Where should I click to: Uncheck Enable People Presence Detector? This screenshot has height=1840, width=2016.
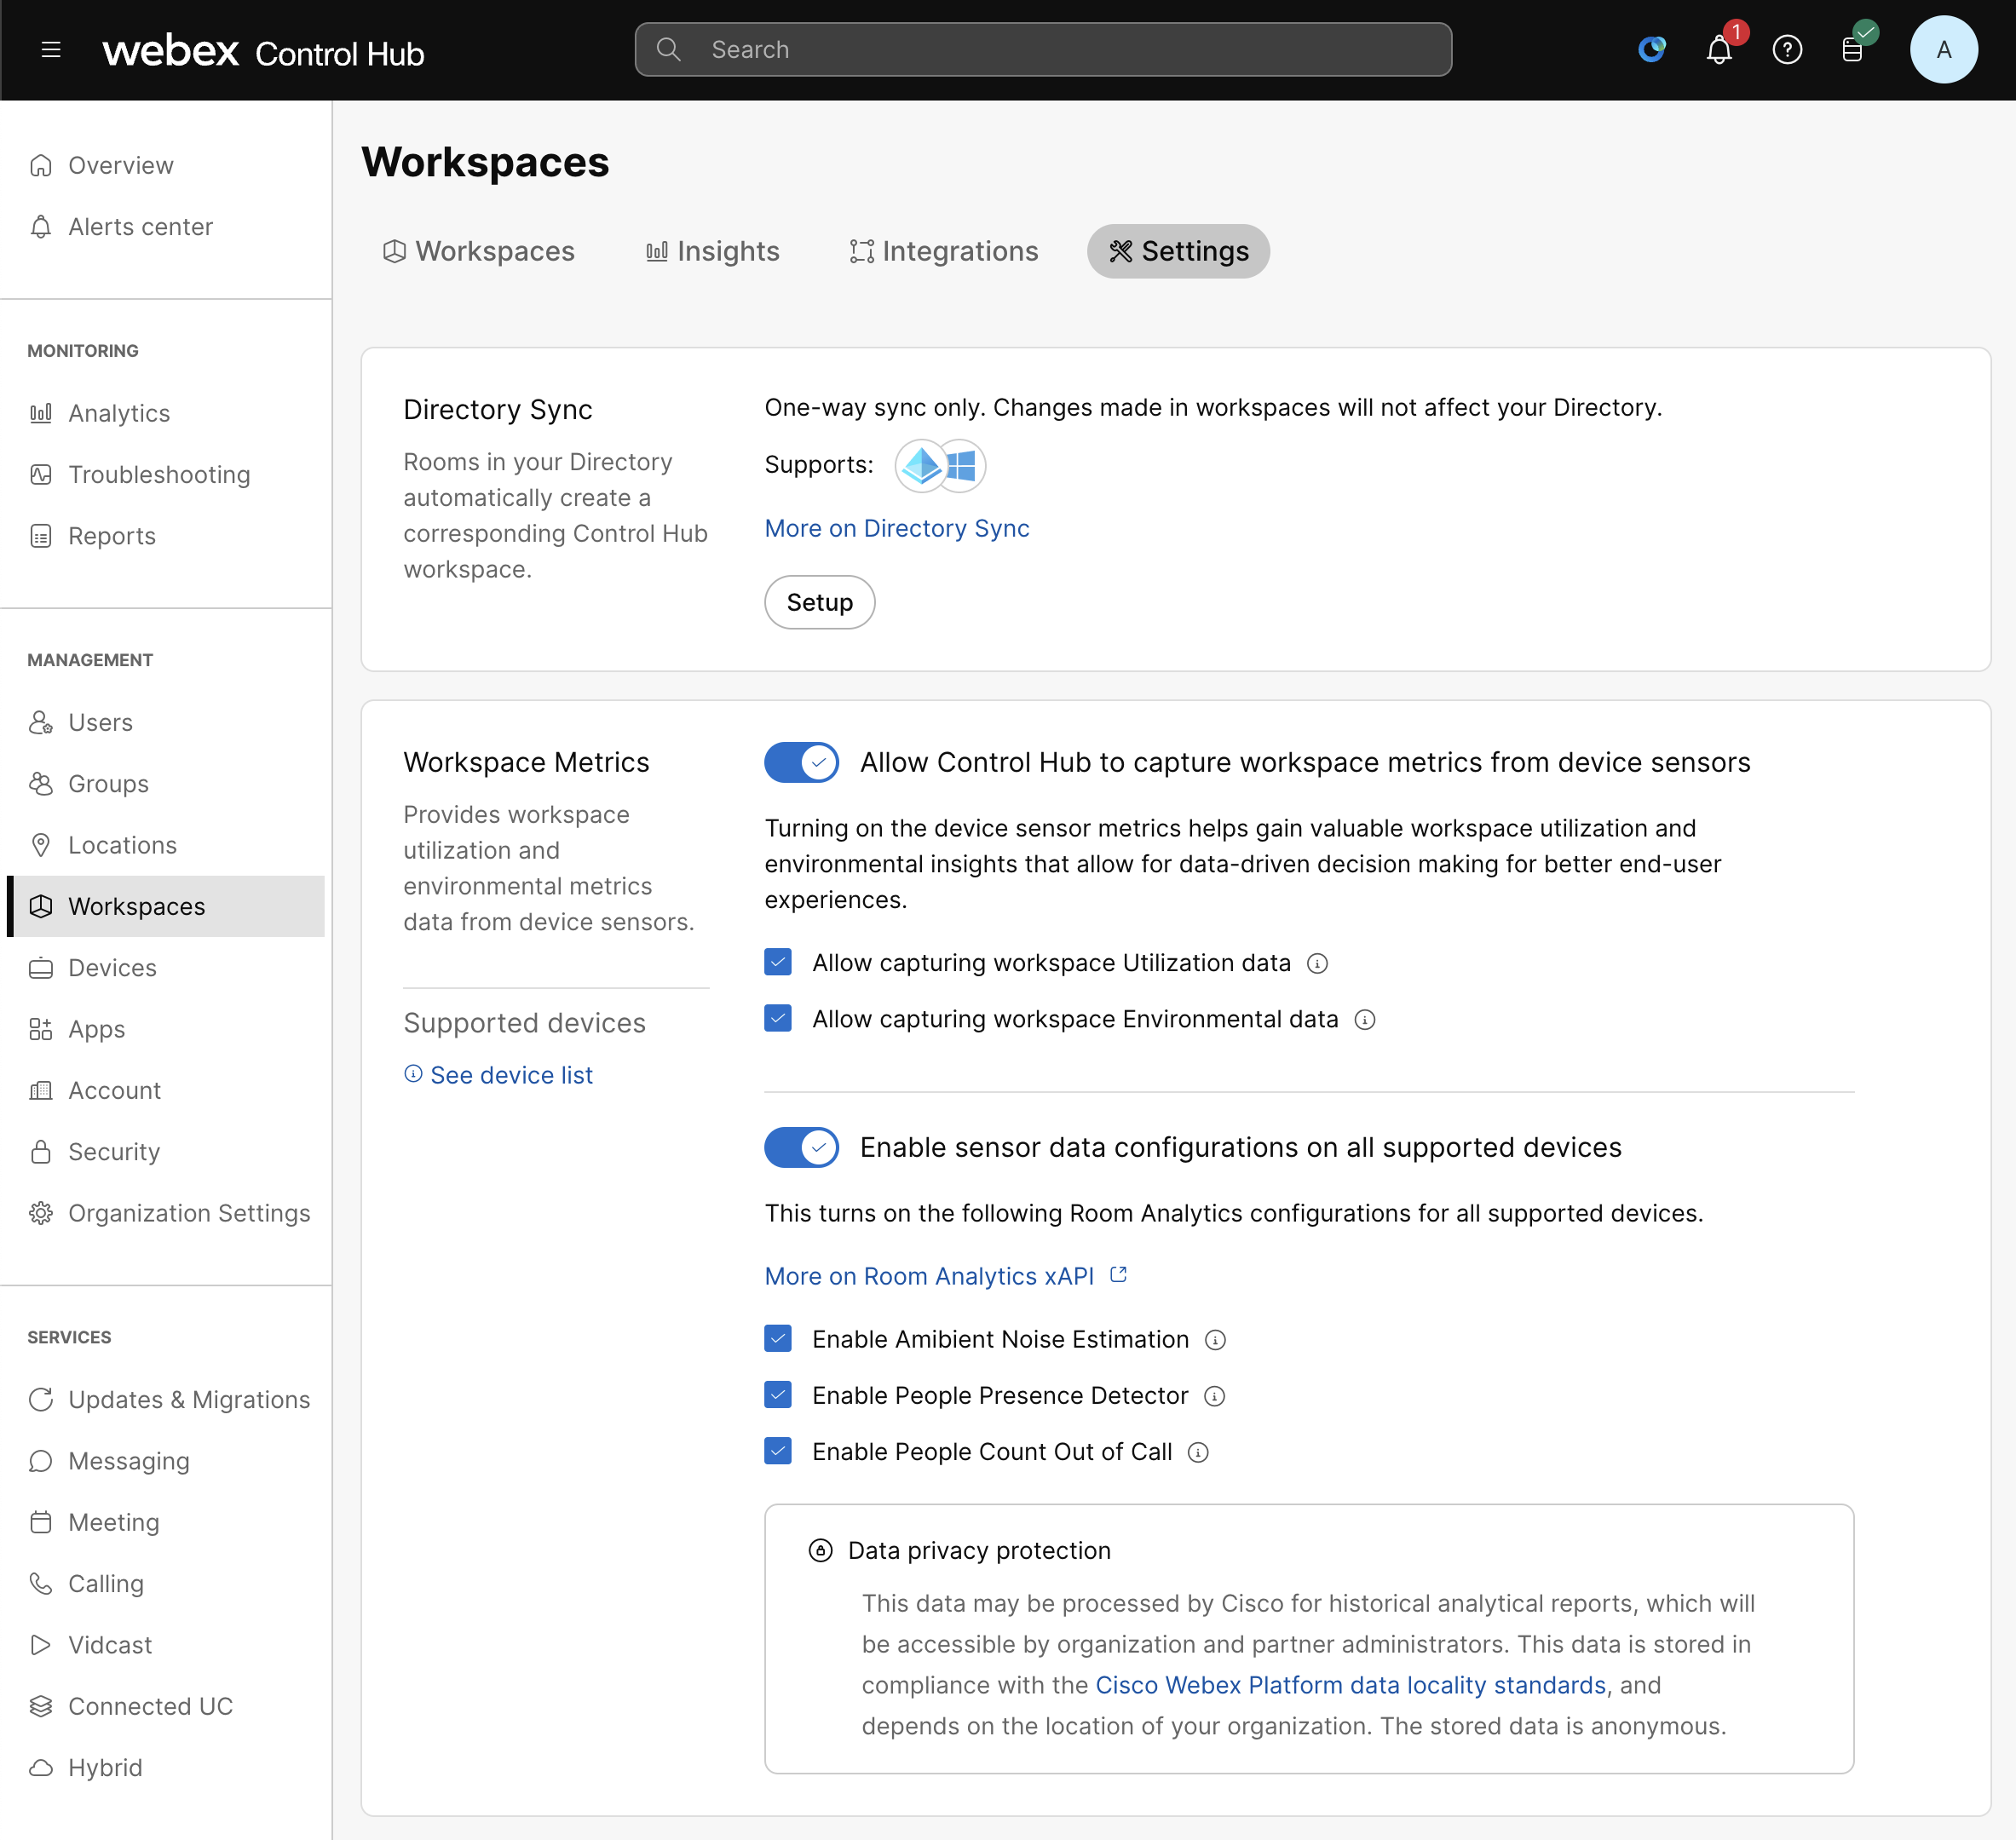tap(777, 1395)
